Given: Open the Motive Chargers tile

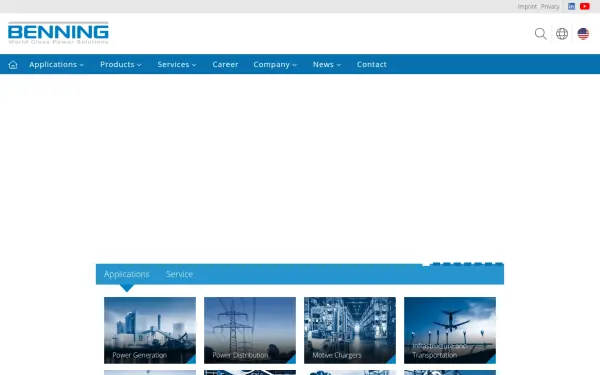Looking at the screenshot, I should pos(350,330).
